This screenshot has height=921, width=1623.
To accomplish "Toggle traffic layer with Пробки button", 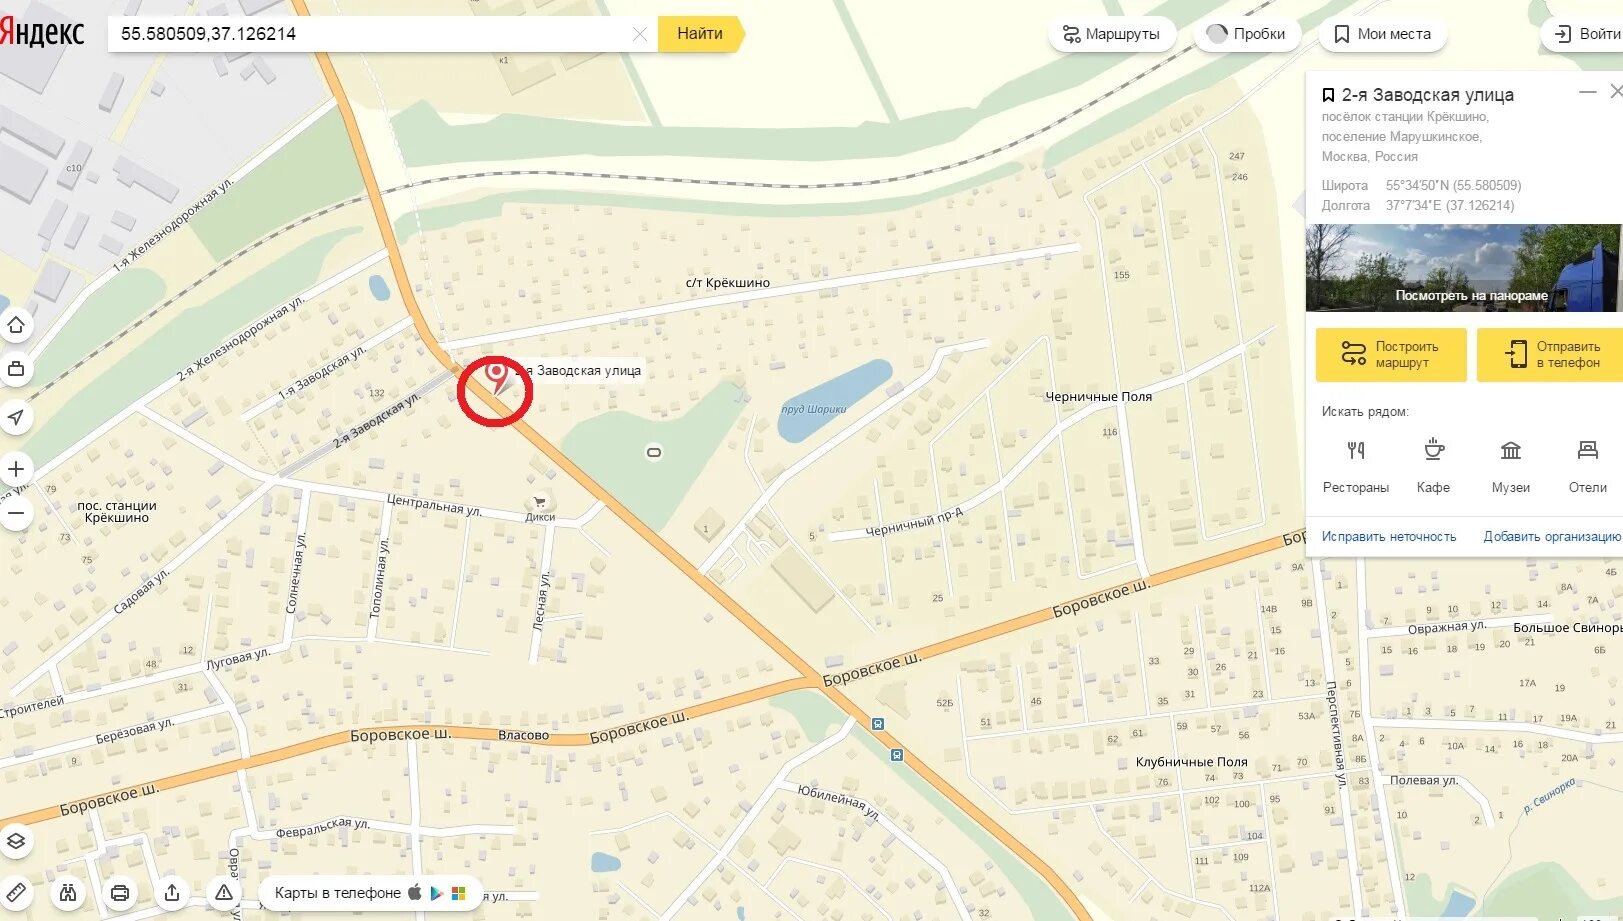I will pyautogui.click(x=1247, y=34).
